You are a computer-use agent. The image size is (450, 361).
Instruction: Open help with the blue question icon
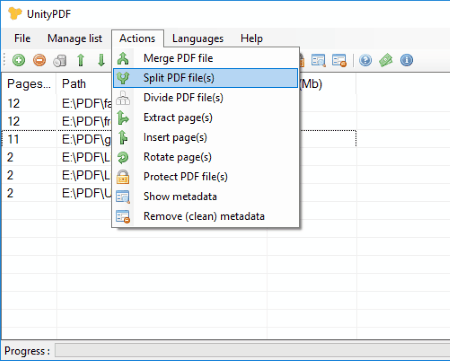[x=366, y=60]
